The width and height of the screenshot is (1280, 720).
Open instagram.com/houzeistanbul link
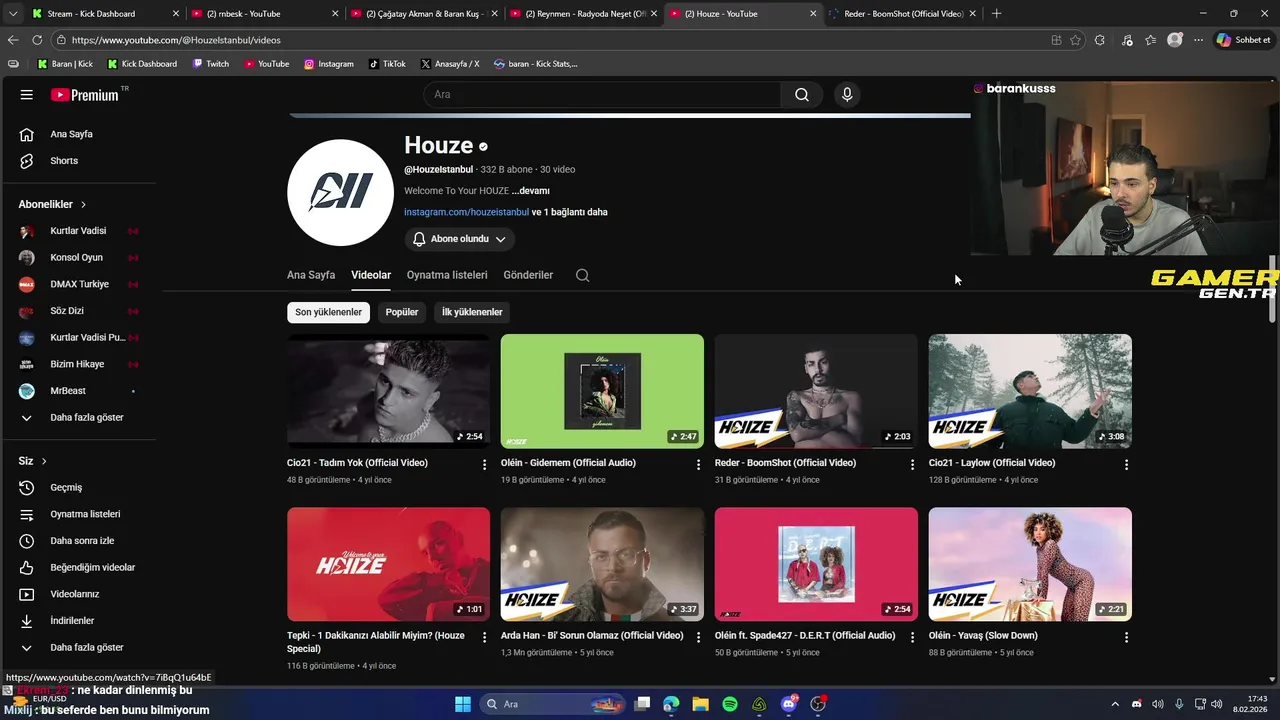pos(466,212)
